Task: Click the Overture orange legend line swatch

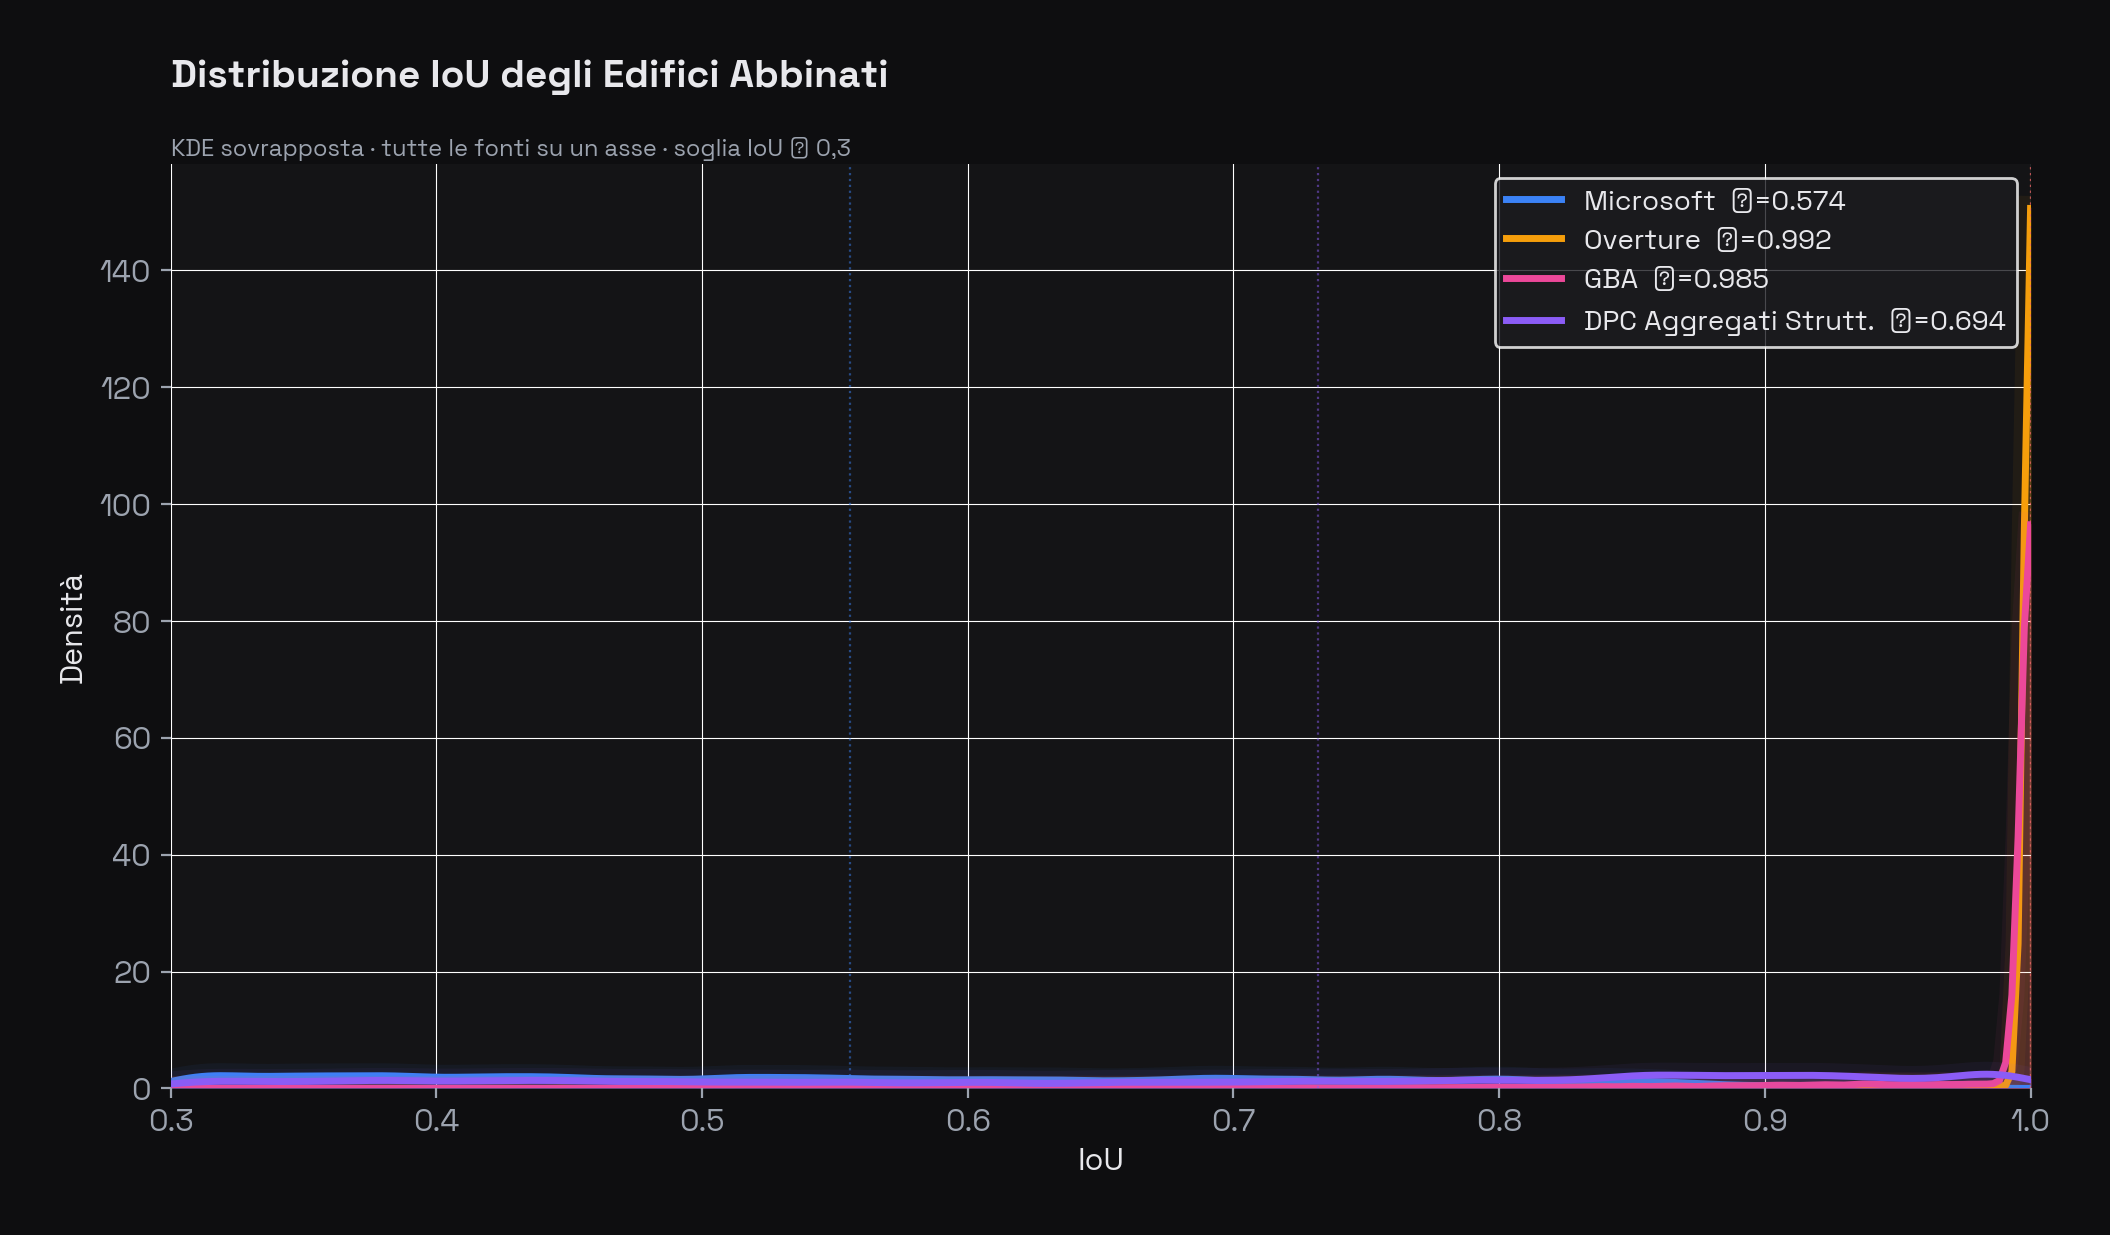Action: [x=1533, y=239]
